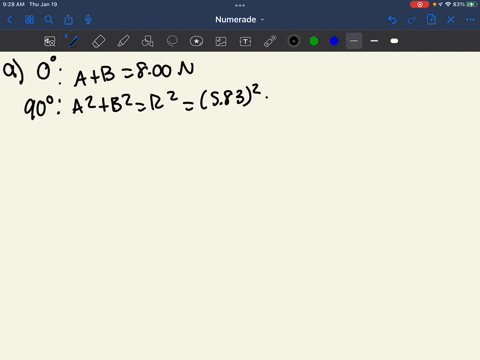Pick the green pen color
This screenshot has height=360, width=480.
(x=314, y=41)
